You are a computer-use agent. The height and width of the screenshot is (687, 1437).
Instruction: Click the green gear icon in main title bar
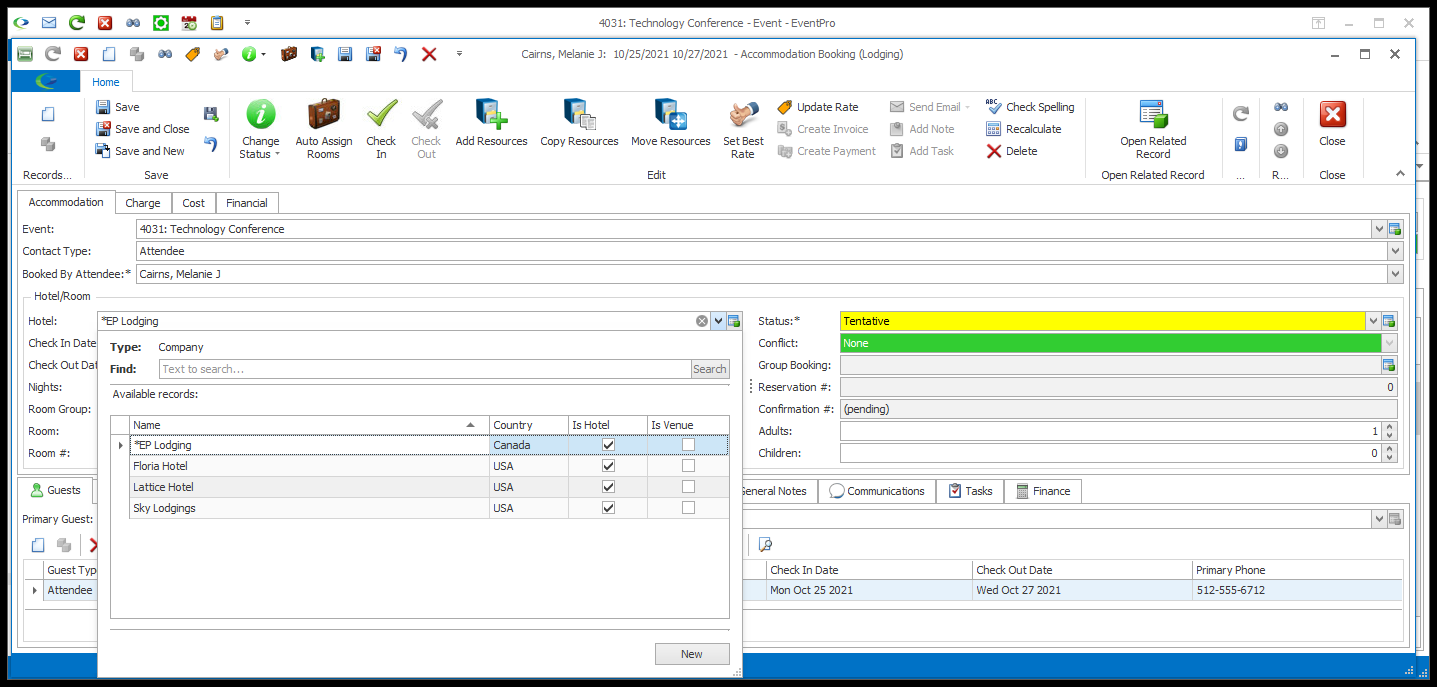(x=160, y=22)
